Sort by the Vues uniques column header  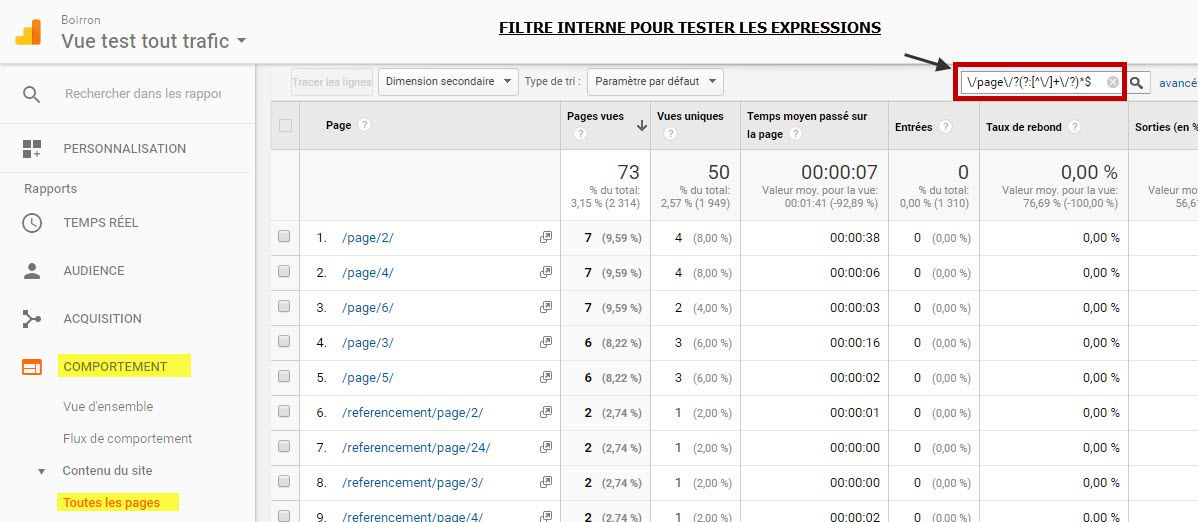(x=688, y=117)
